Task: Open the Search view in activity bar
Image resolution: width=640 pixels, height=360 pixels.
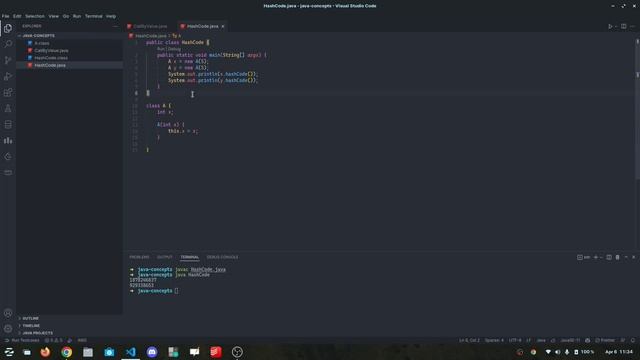Action: tap(8, 44)
